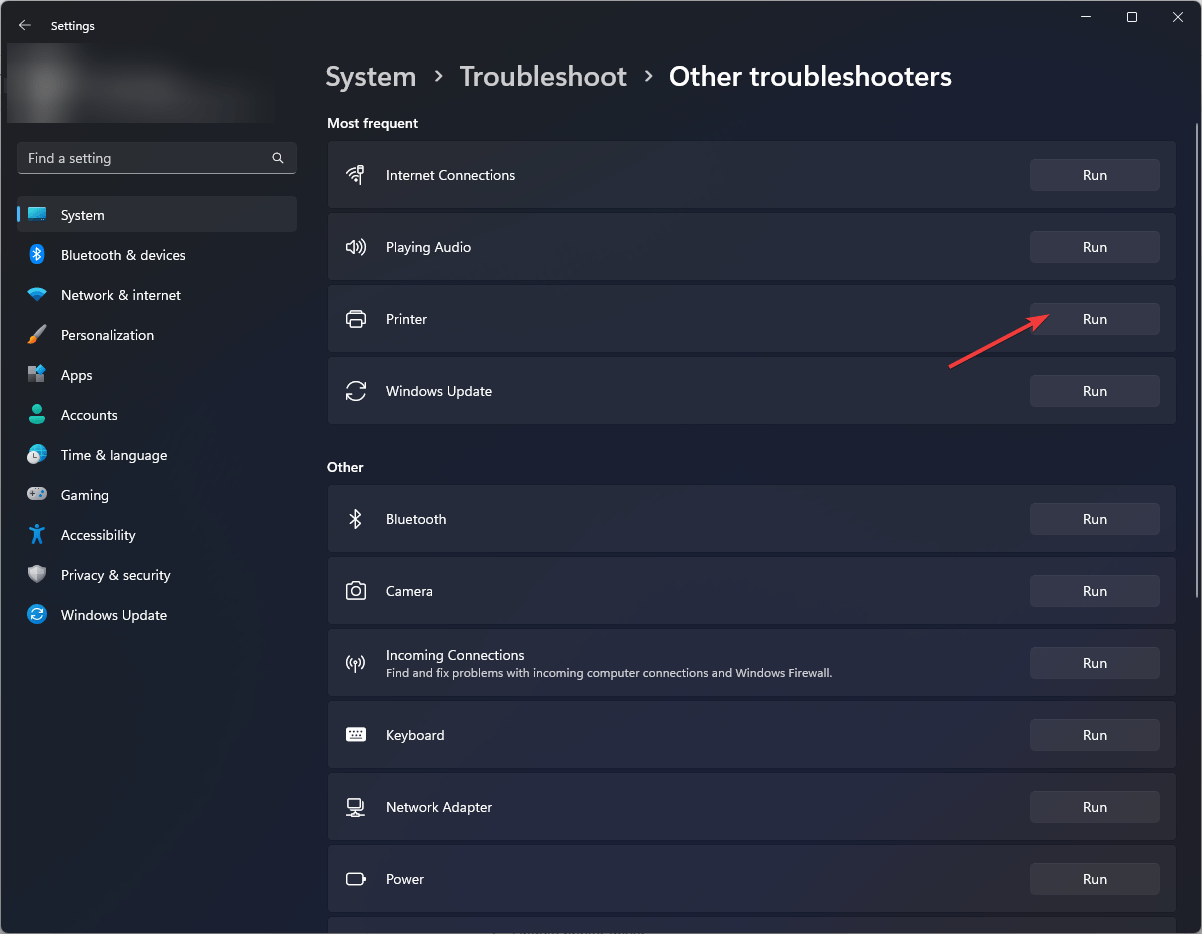Click the Printer icon in troubleshooter list
This screenshot has height=934, width=1202.
[355, 319]
